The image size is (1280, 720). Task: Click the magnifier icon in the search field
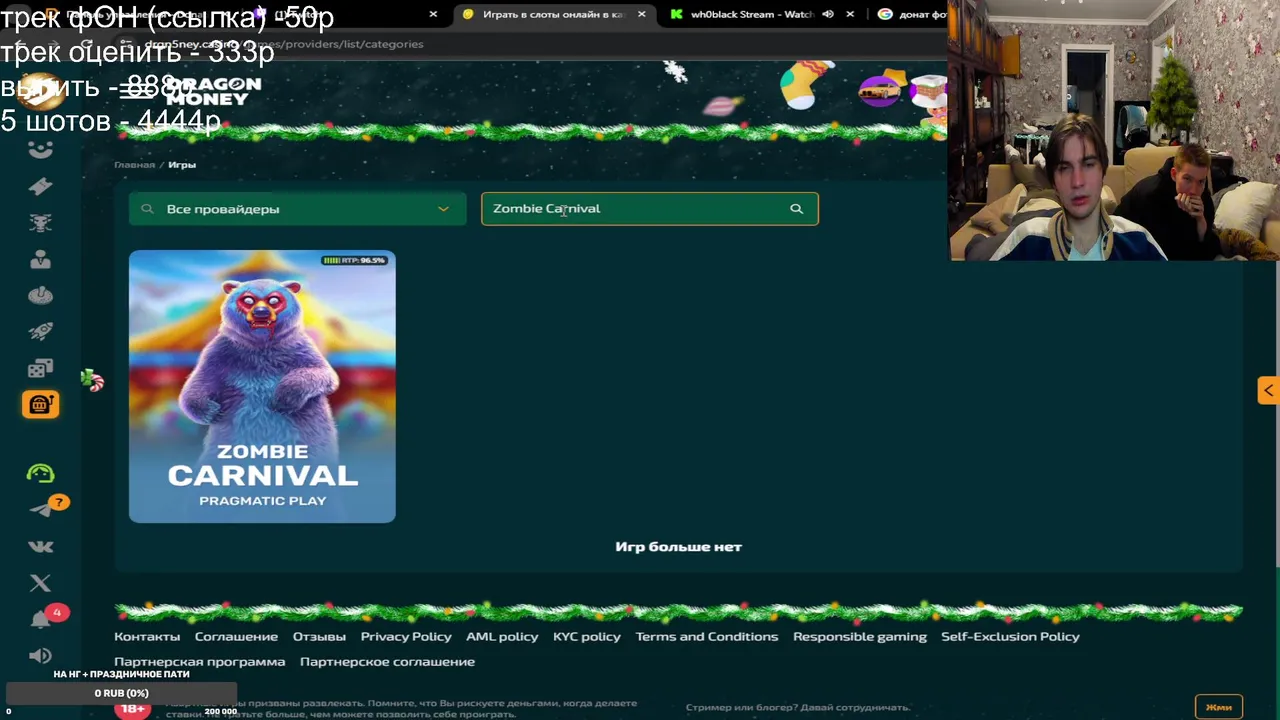pos(796,209)
